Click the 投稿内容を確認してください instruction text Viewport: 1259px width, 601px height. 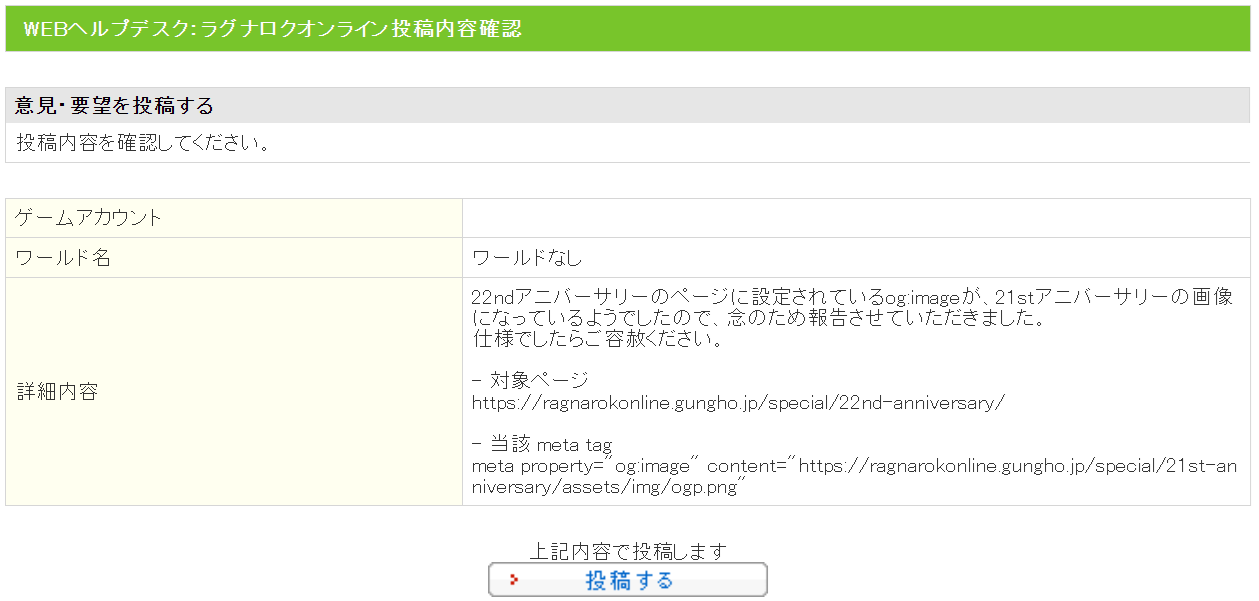(x=144, y=142)
